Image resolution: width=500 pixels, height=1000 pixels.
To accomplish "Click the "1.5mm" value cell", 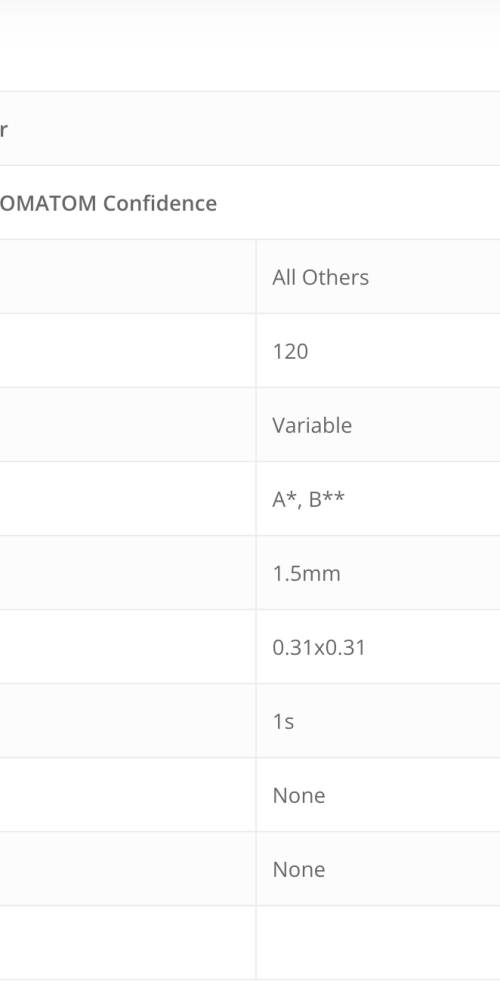I will (378, 573).
